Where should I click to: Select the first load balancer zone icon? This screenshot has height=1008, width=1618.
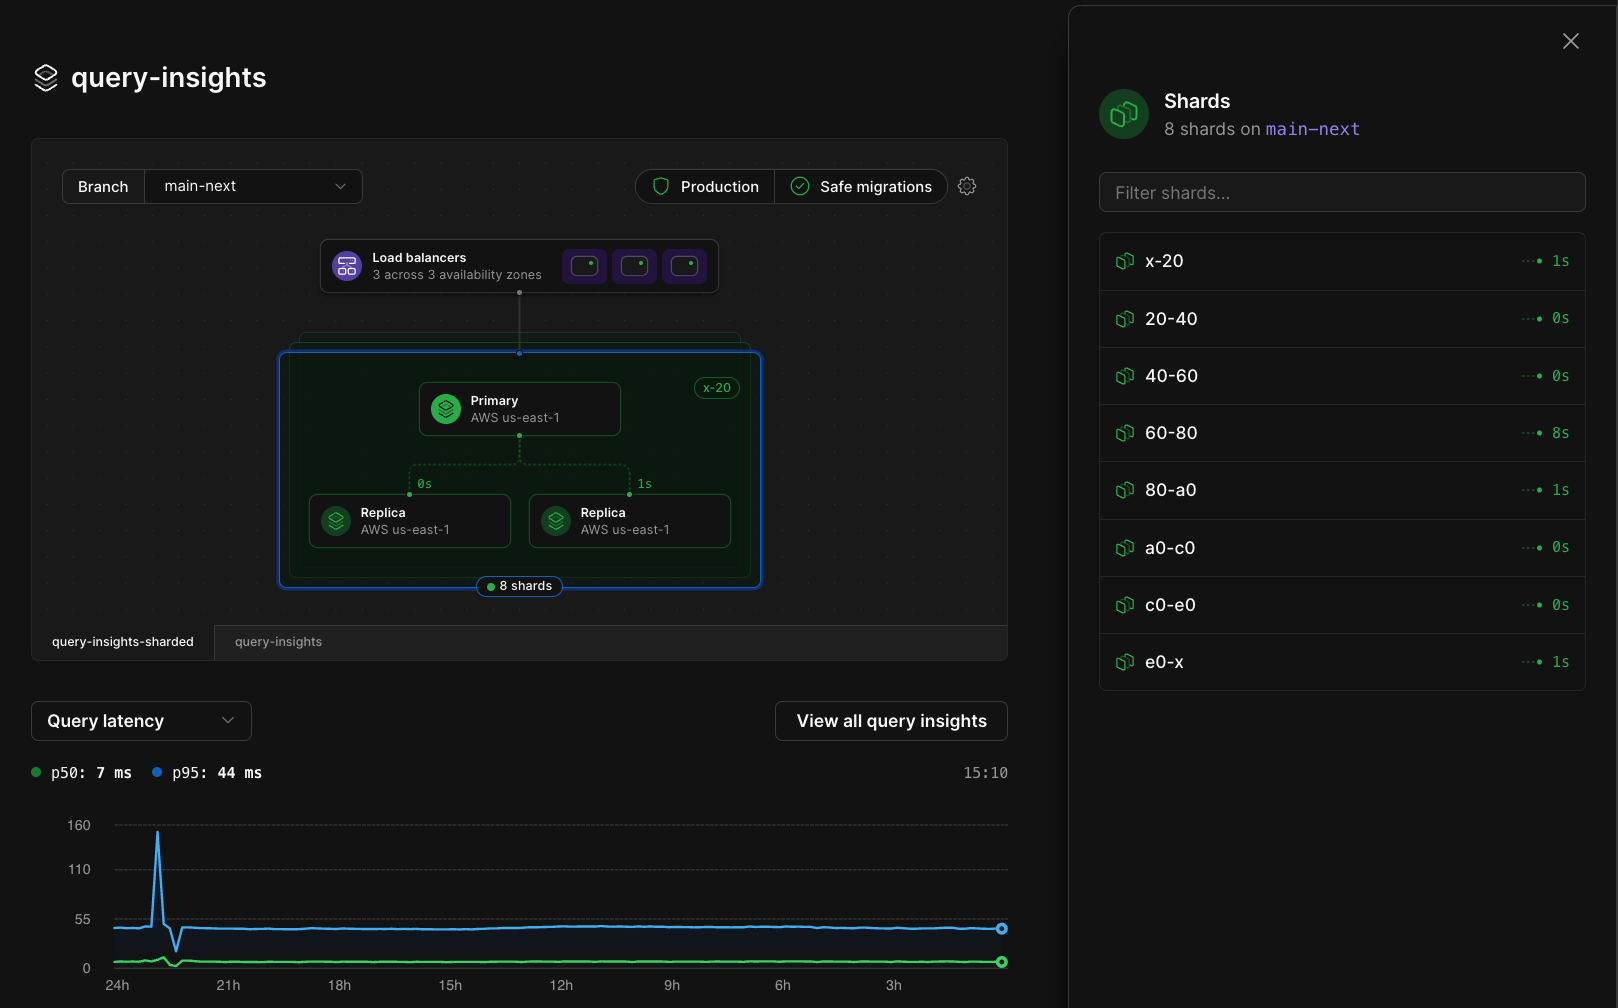pos(584,266)
